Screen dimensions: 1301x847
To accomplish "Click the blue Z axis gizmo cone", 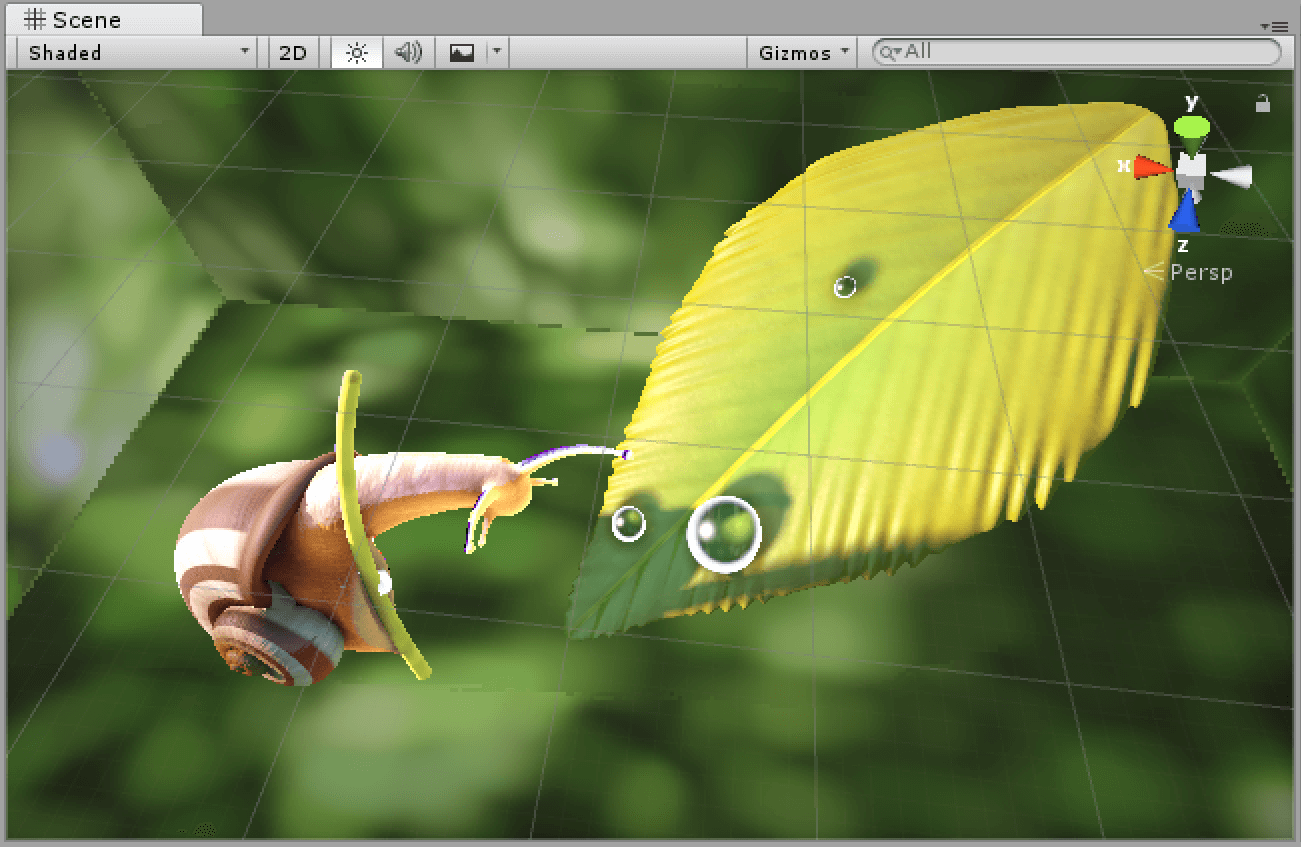I will tap(1185, 213).
